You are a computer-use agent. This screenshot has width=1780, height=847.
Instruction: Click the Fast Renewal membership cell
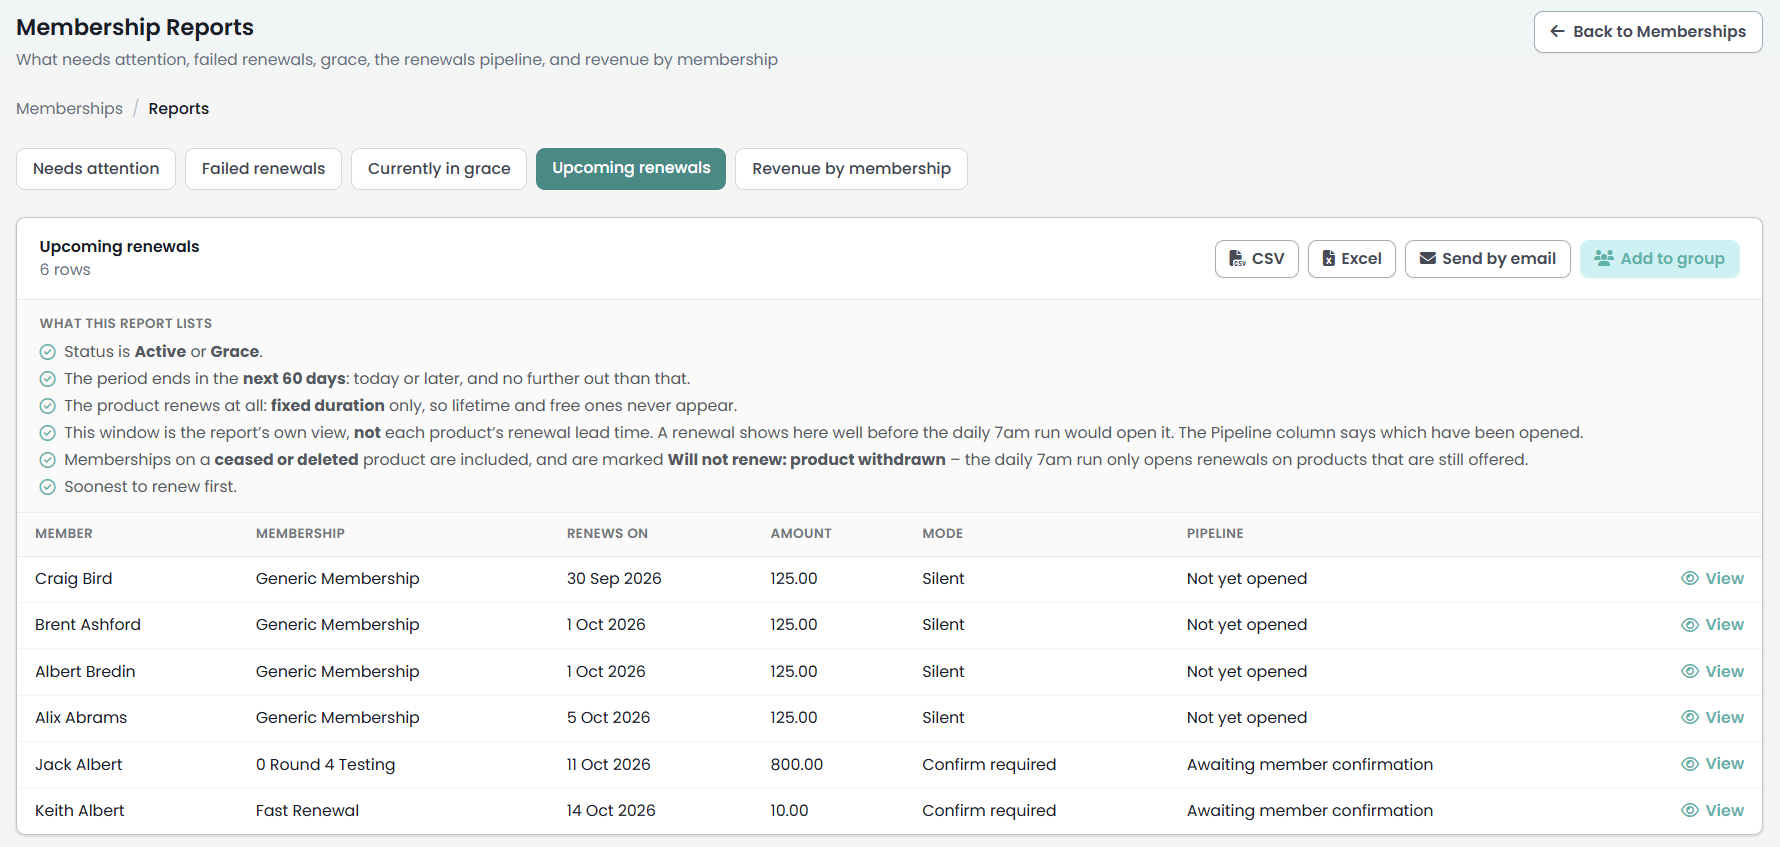point(307,811)
